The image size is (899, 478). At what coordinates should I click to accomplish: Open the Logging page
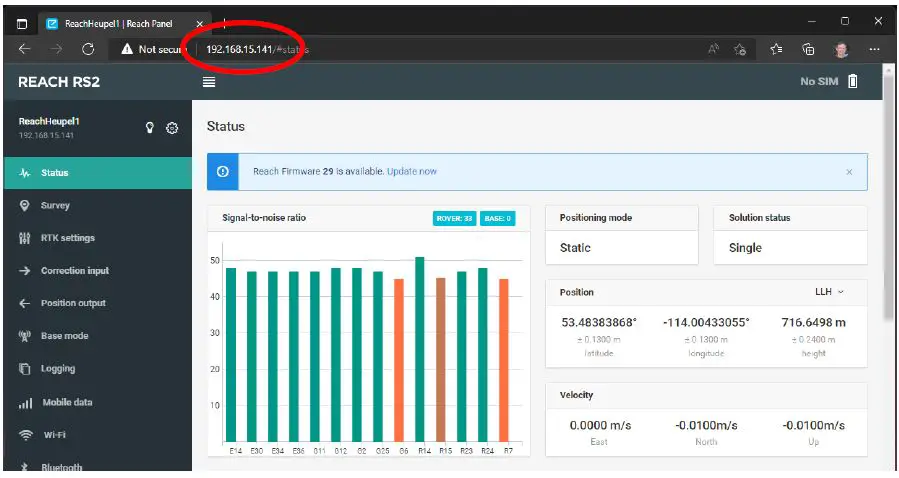pyautogui.click(x=98, y=369)
